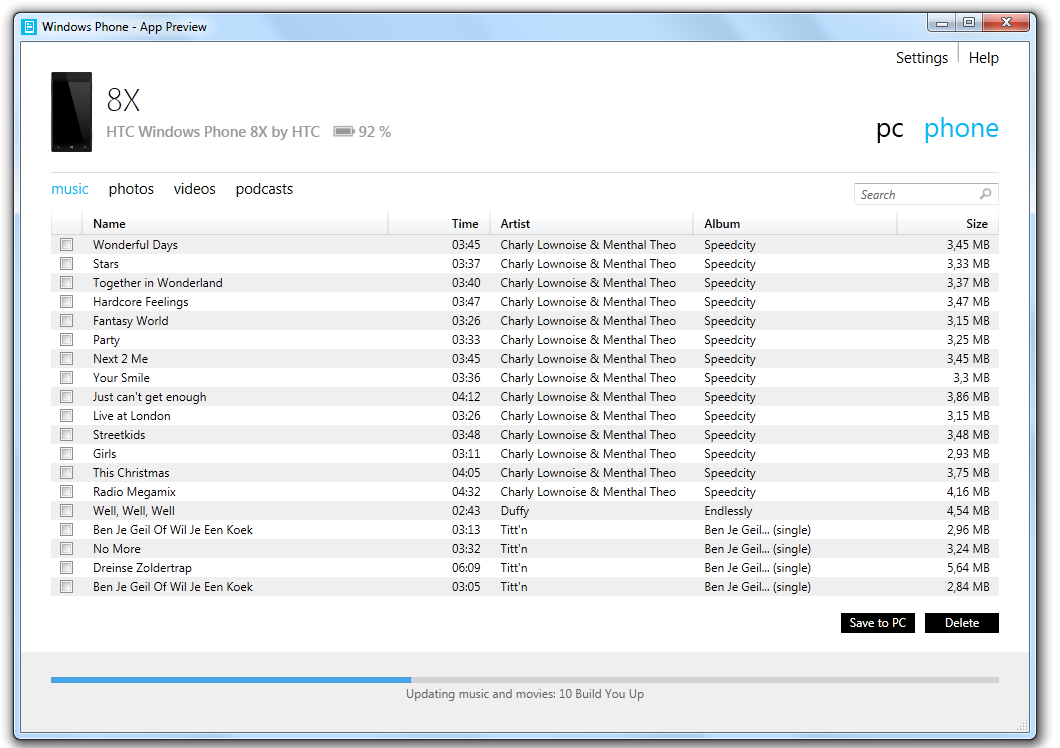Click the magnifier icon in the search box

pyautogui.click(x=986, y=194)
